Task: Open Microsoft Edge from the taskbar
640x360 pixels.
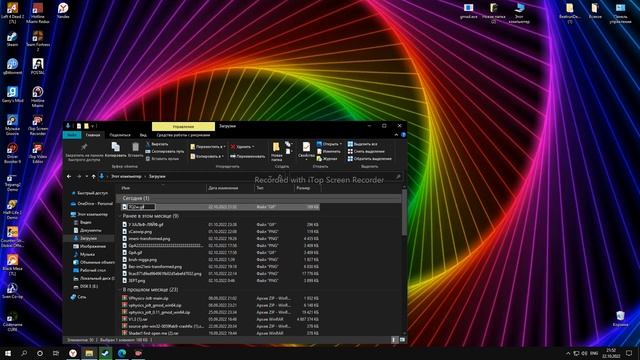Action: click(x=122, y=353)
